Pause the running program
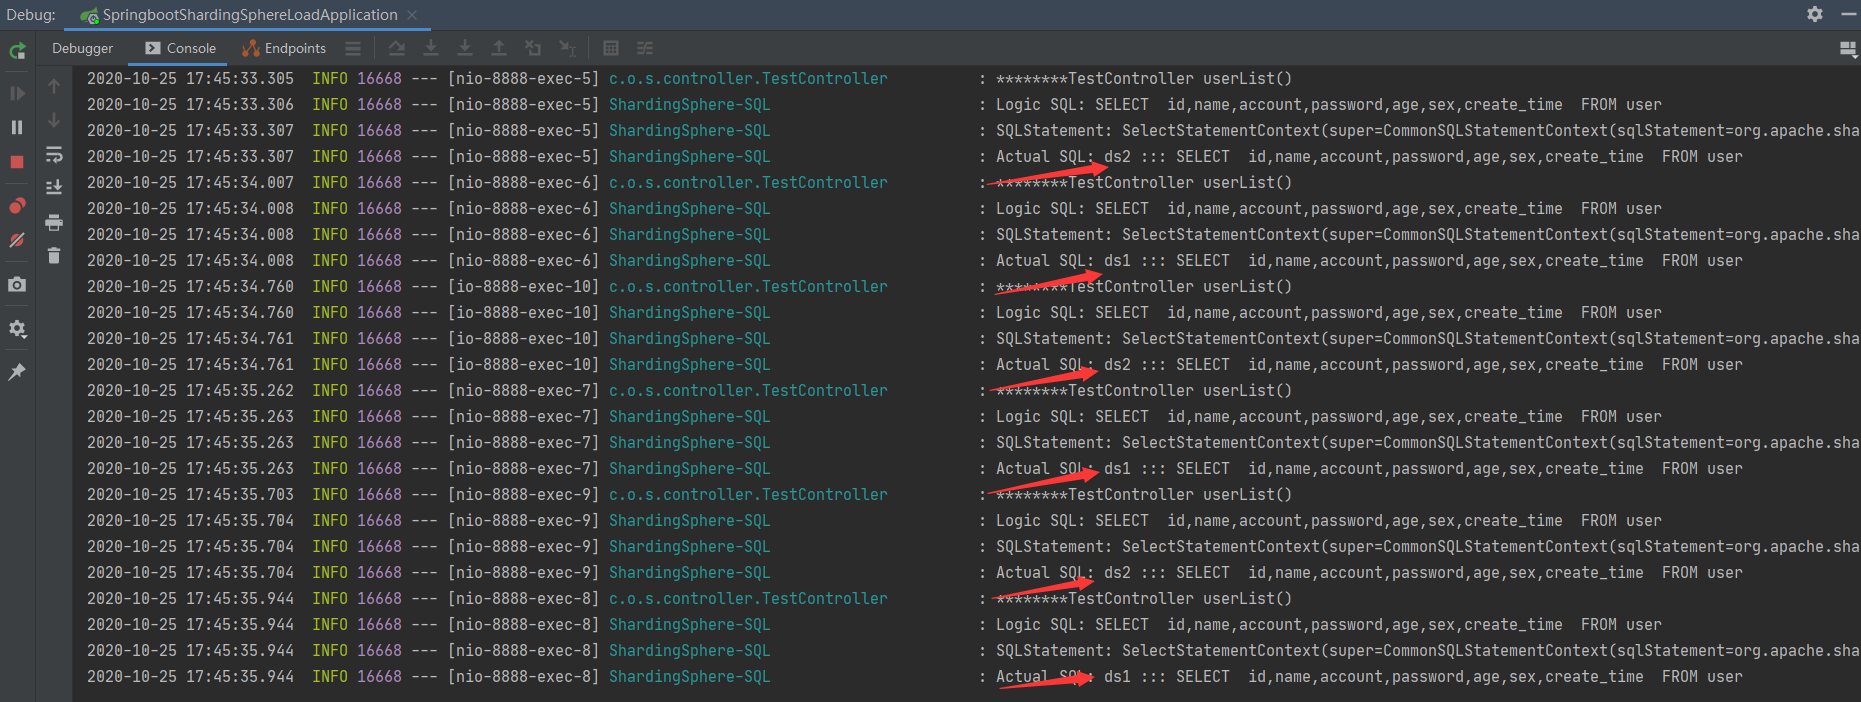This screenshot has width=1861, height=702. tap(17, 127)
